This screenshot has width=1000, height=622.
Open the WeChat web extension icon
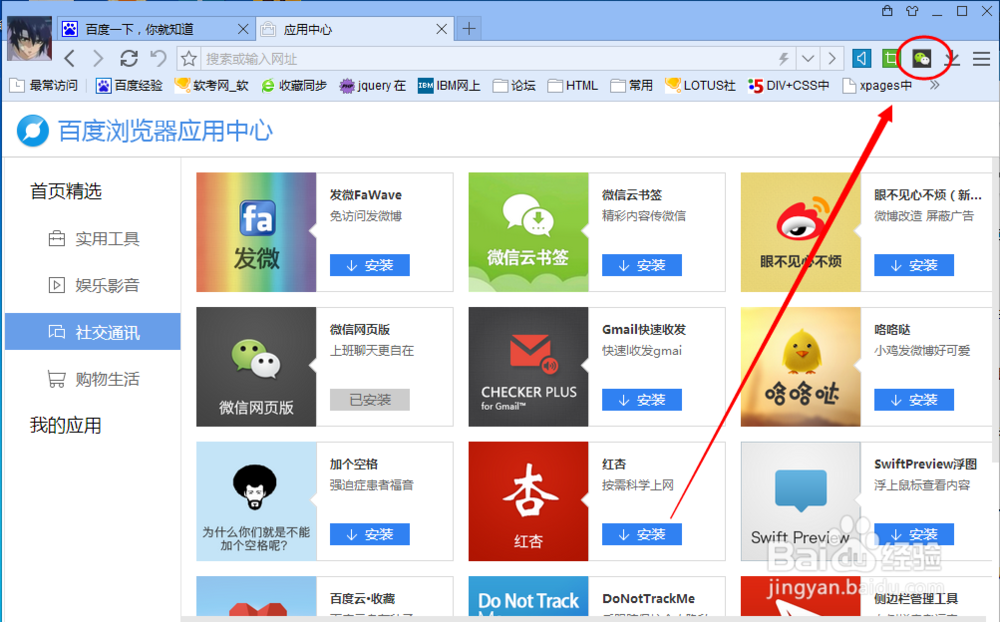(922, 59)
